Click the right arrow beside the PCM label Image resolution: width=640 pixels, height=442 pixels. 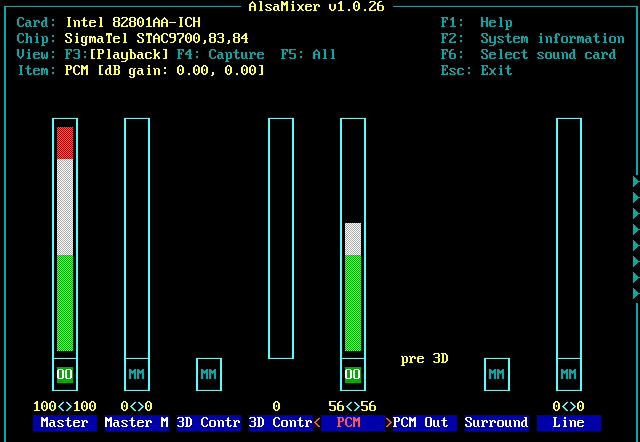pyautogui.click(x=389, y=422)
